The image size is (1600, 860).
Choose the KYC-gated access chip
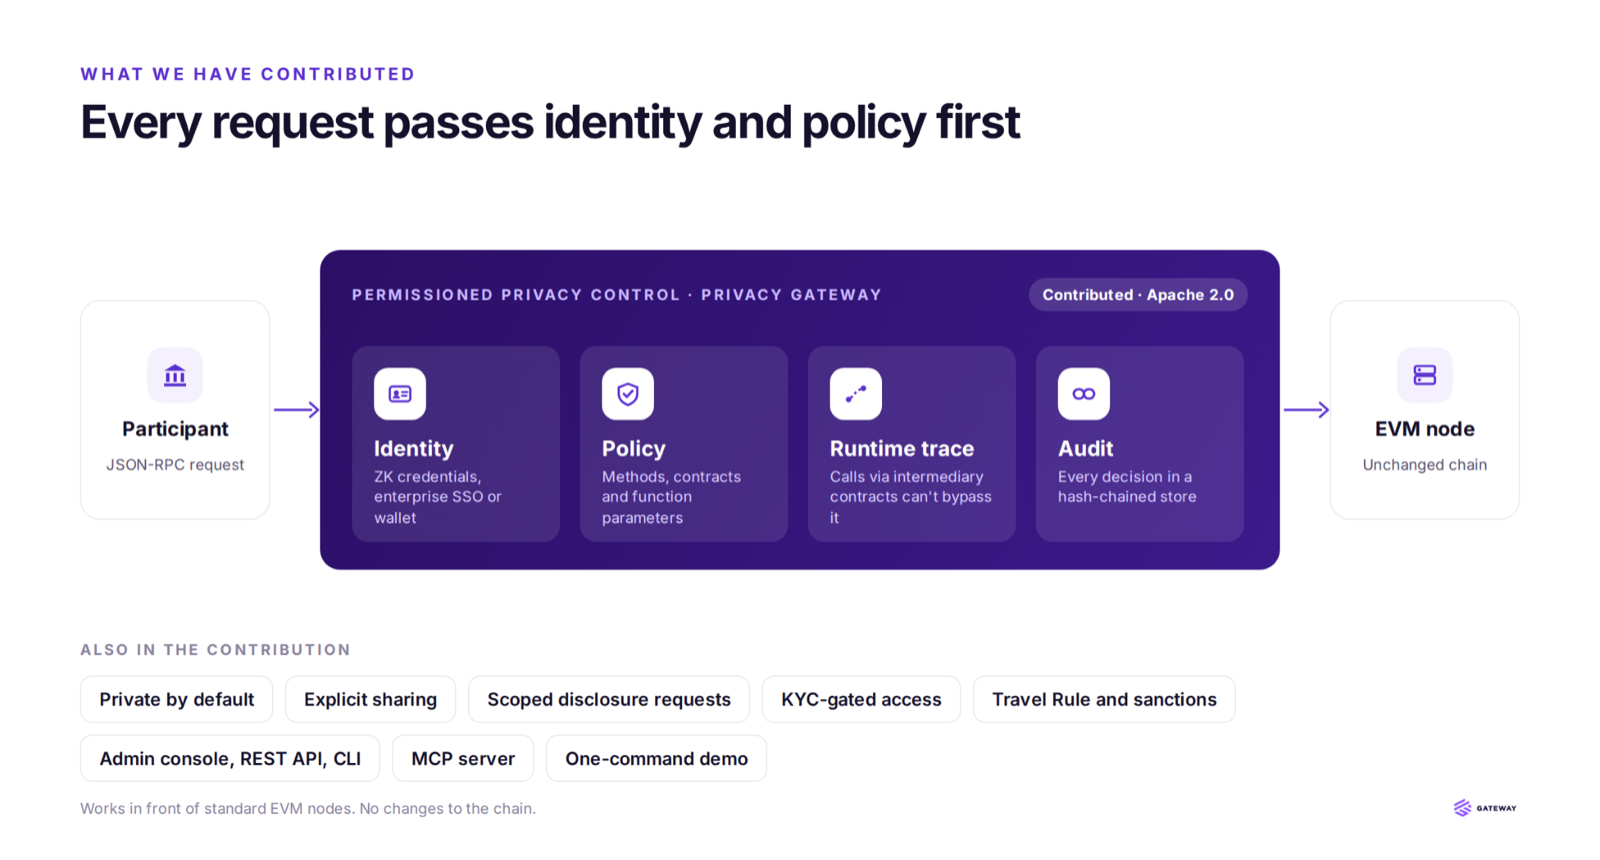point(861,699)
